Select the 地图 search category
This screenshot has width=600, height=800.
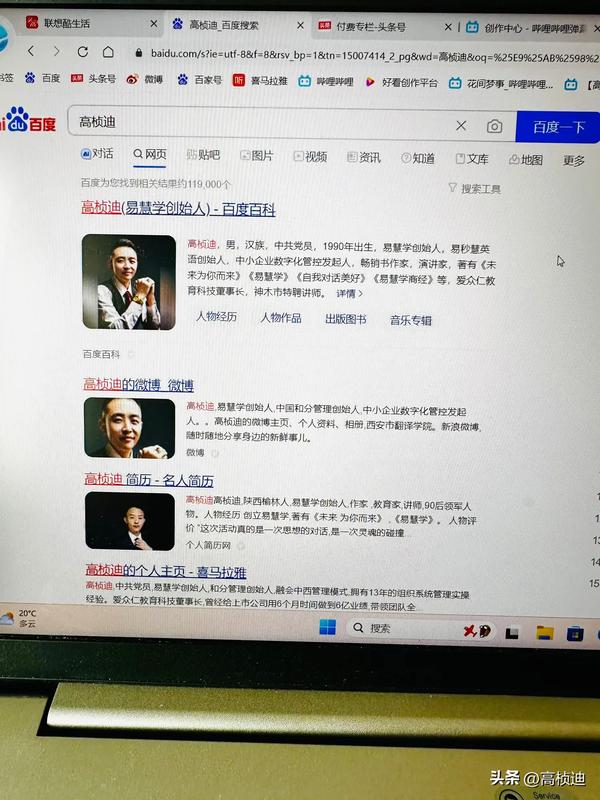pyautogui.click(x=526, y=160)
